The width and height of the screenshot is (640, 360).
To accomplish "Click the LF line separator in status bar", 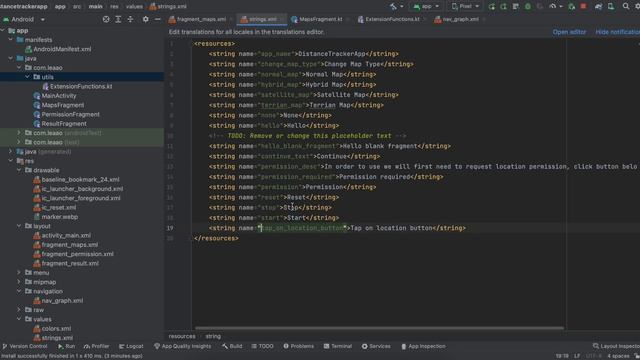I will point(577,356).
